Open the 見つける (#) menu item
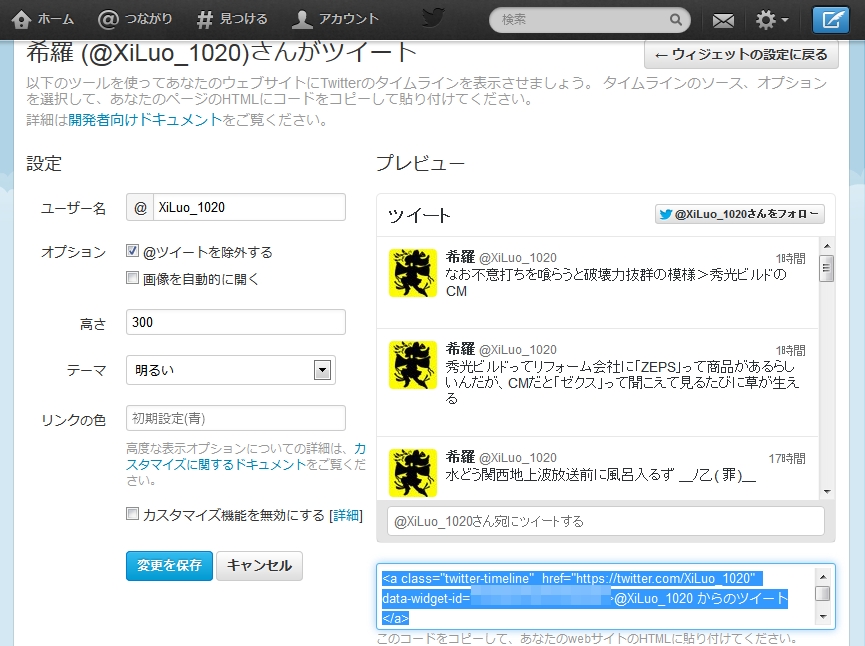 pyautogui.click(x=232, y=19)
